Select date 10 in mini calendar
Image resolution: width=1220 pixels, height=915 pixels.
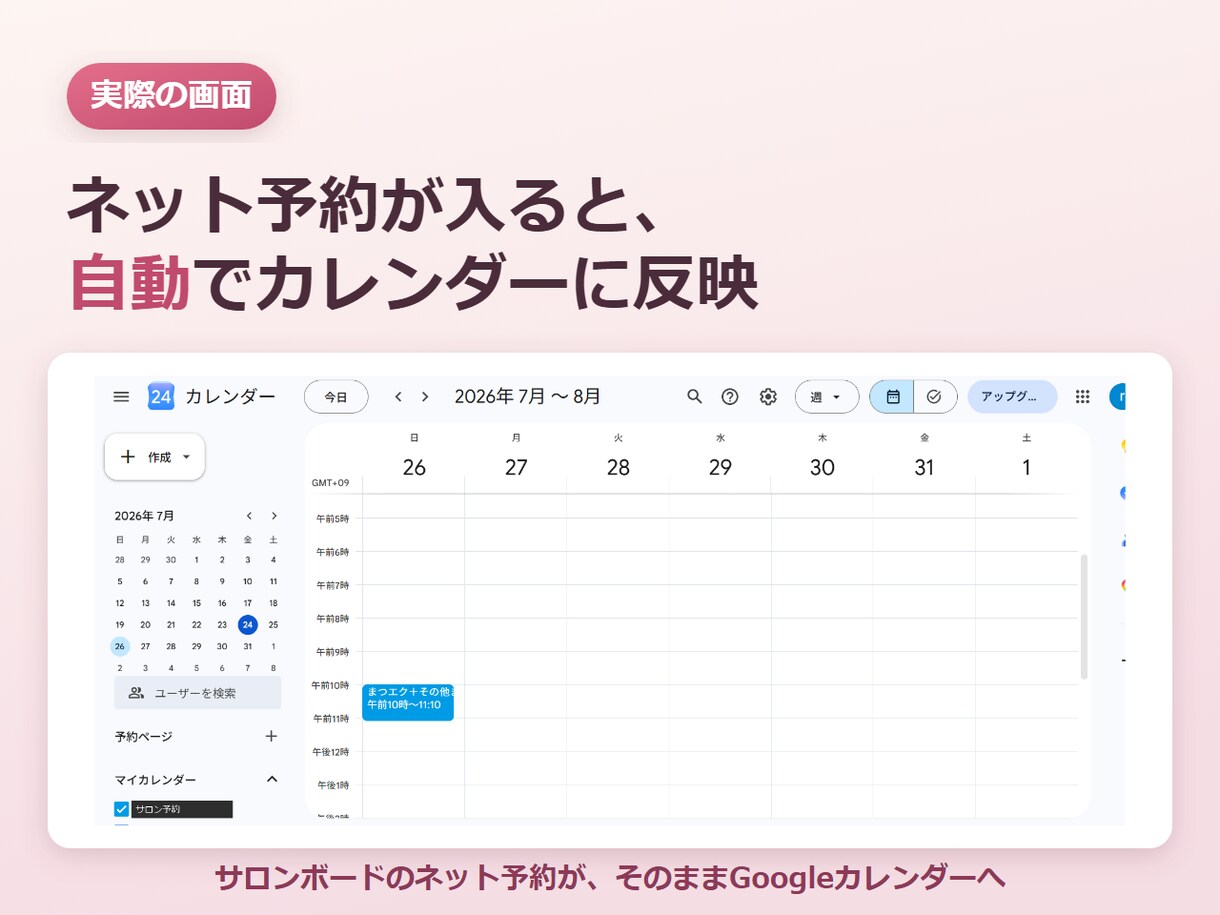(x=248, y=581)
